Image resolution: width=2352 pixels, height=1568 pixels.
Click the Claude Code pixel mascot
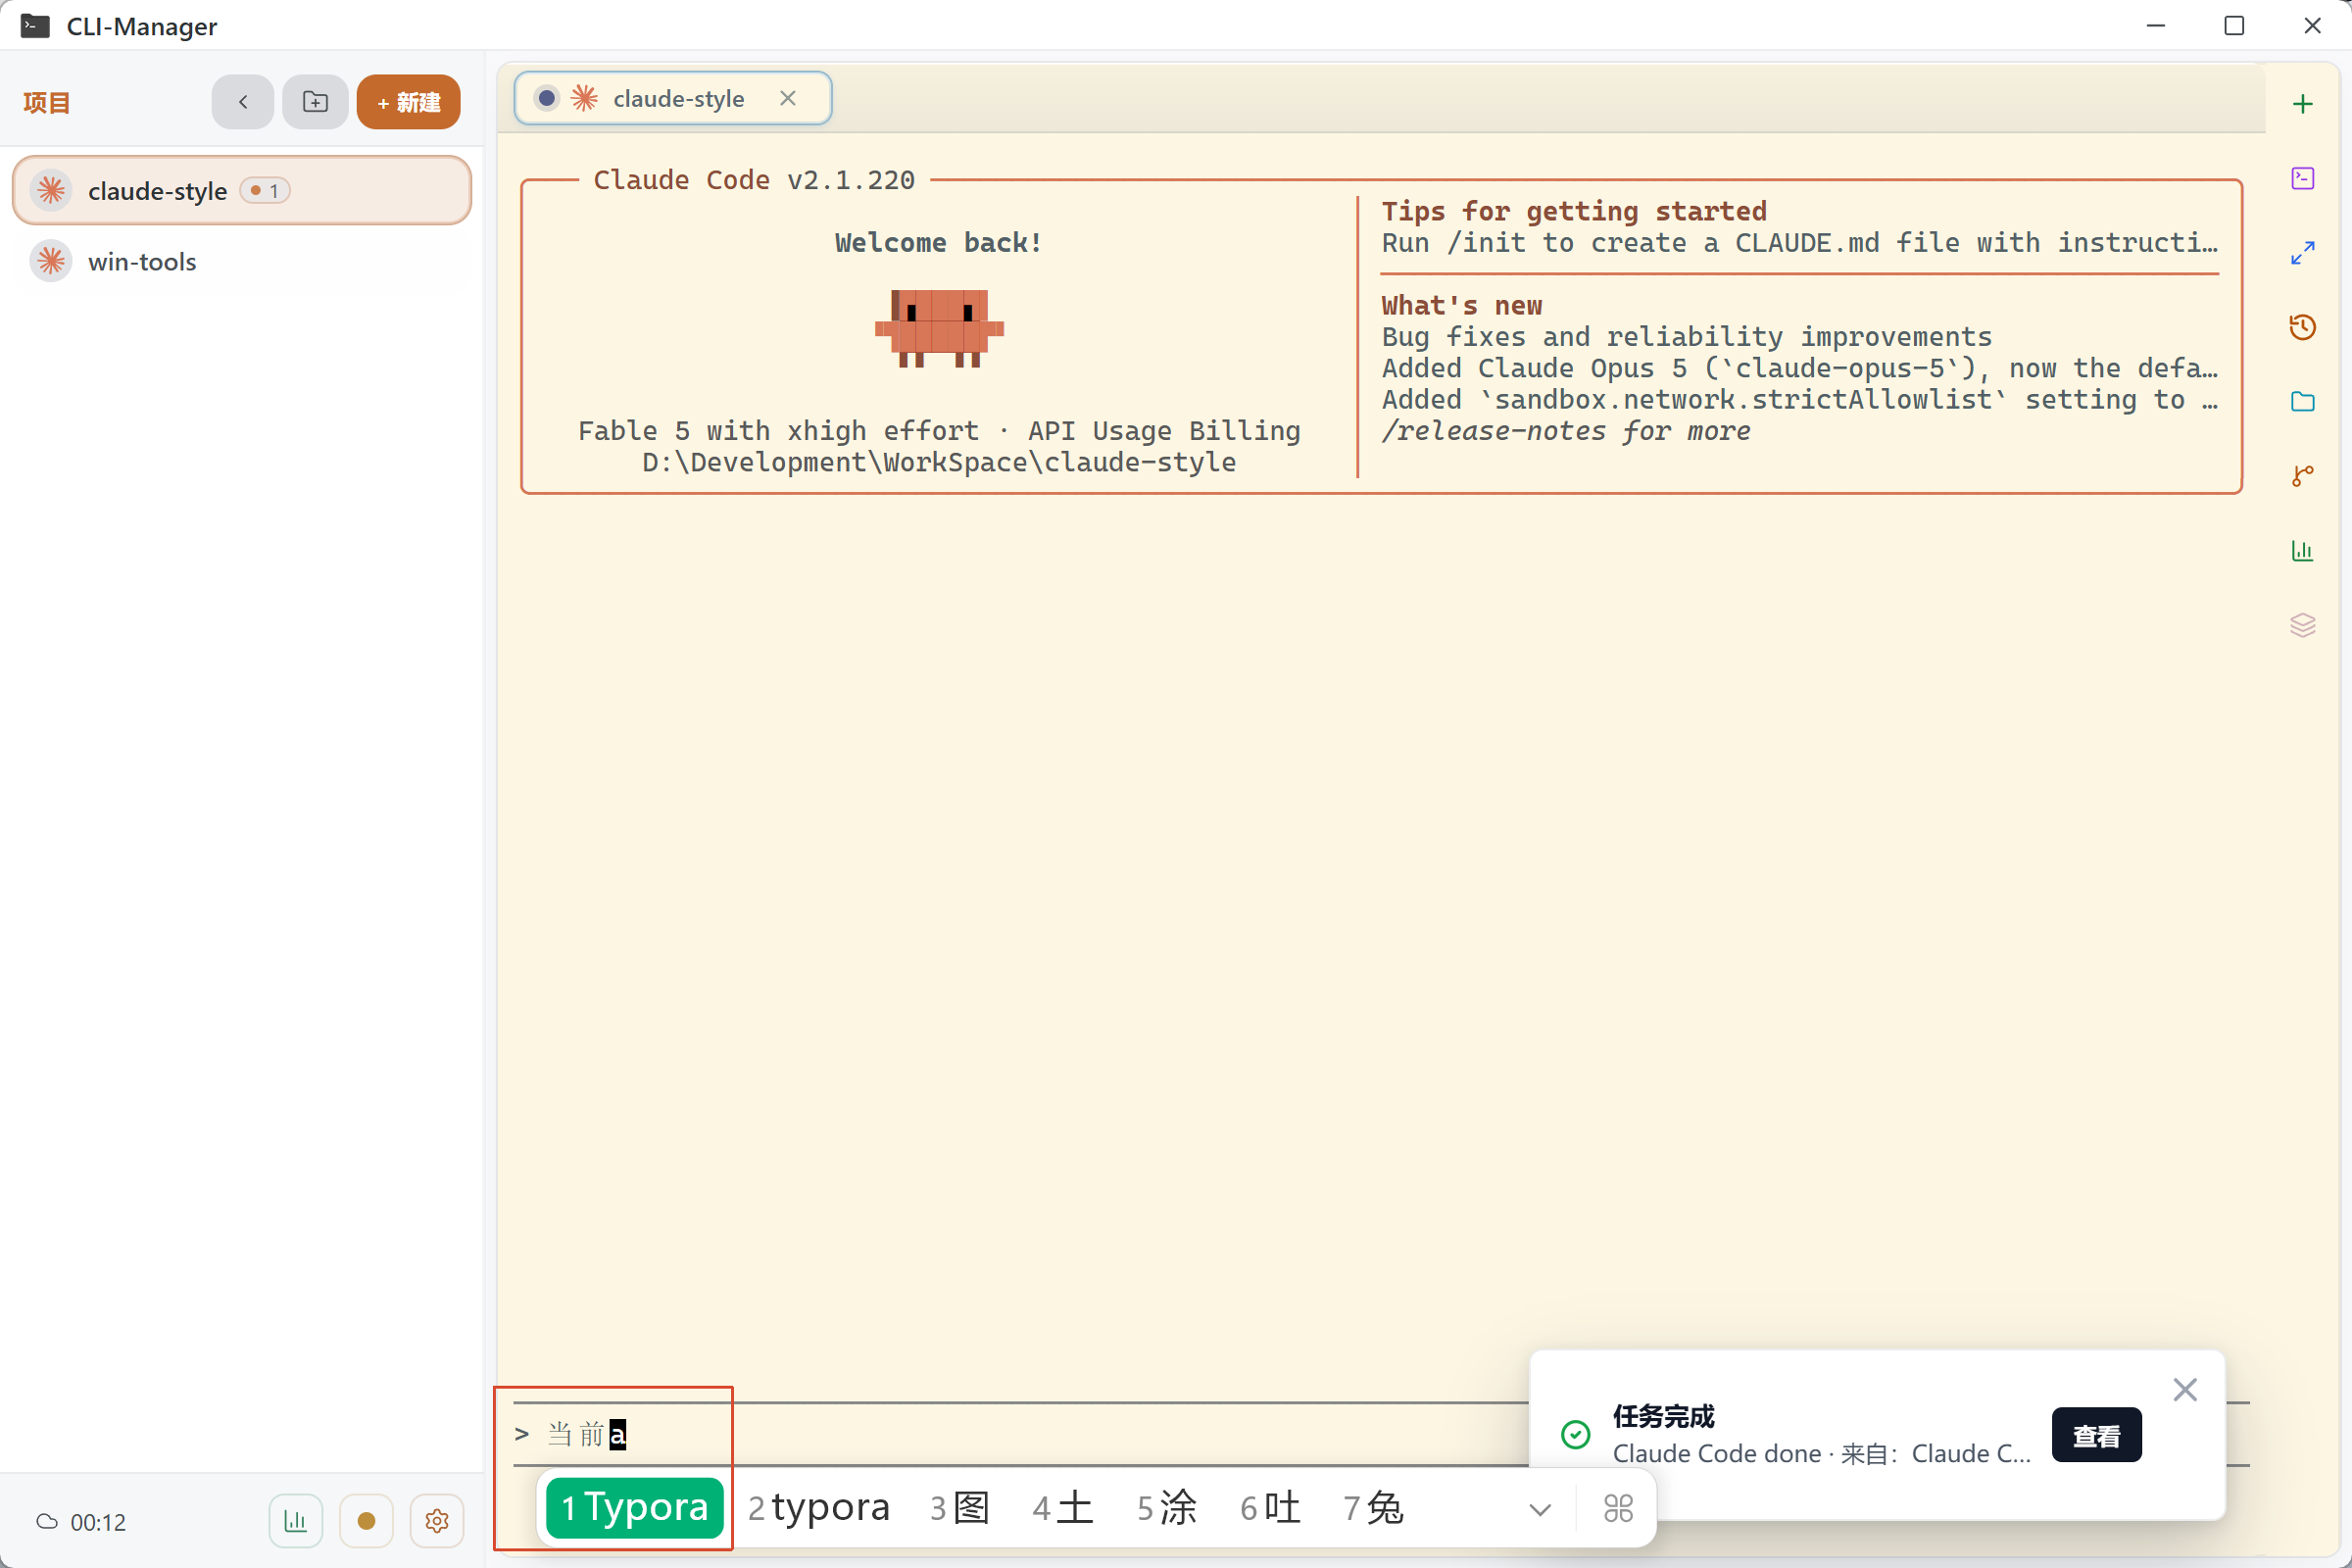coord(939,328)
